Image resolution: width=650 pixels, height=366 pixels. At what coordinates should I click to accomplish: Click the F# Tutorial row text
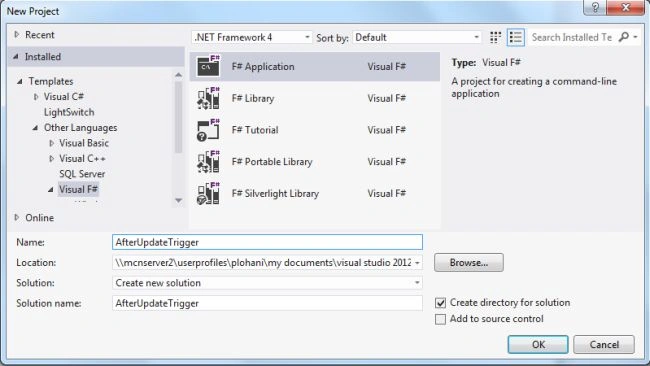(x=255, y=130)
